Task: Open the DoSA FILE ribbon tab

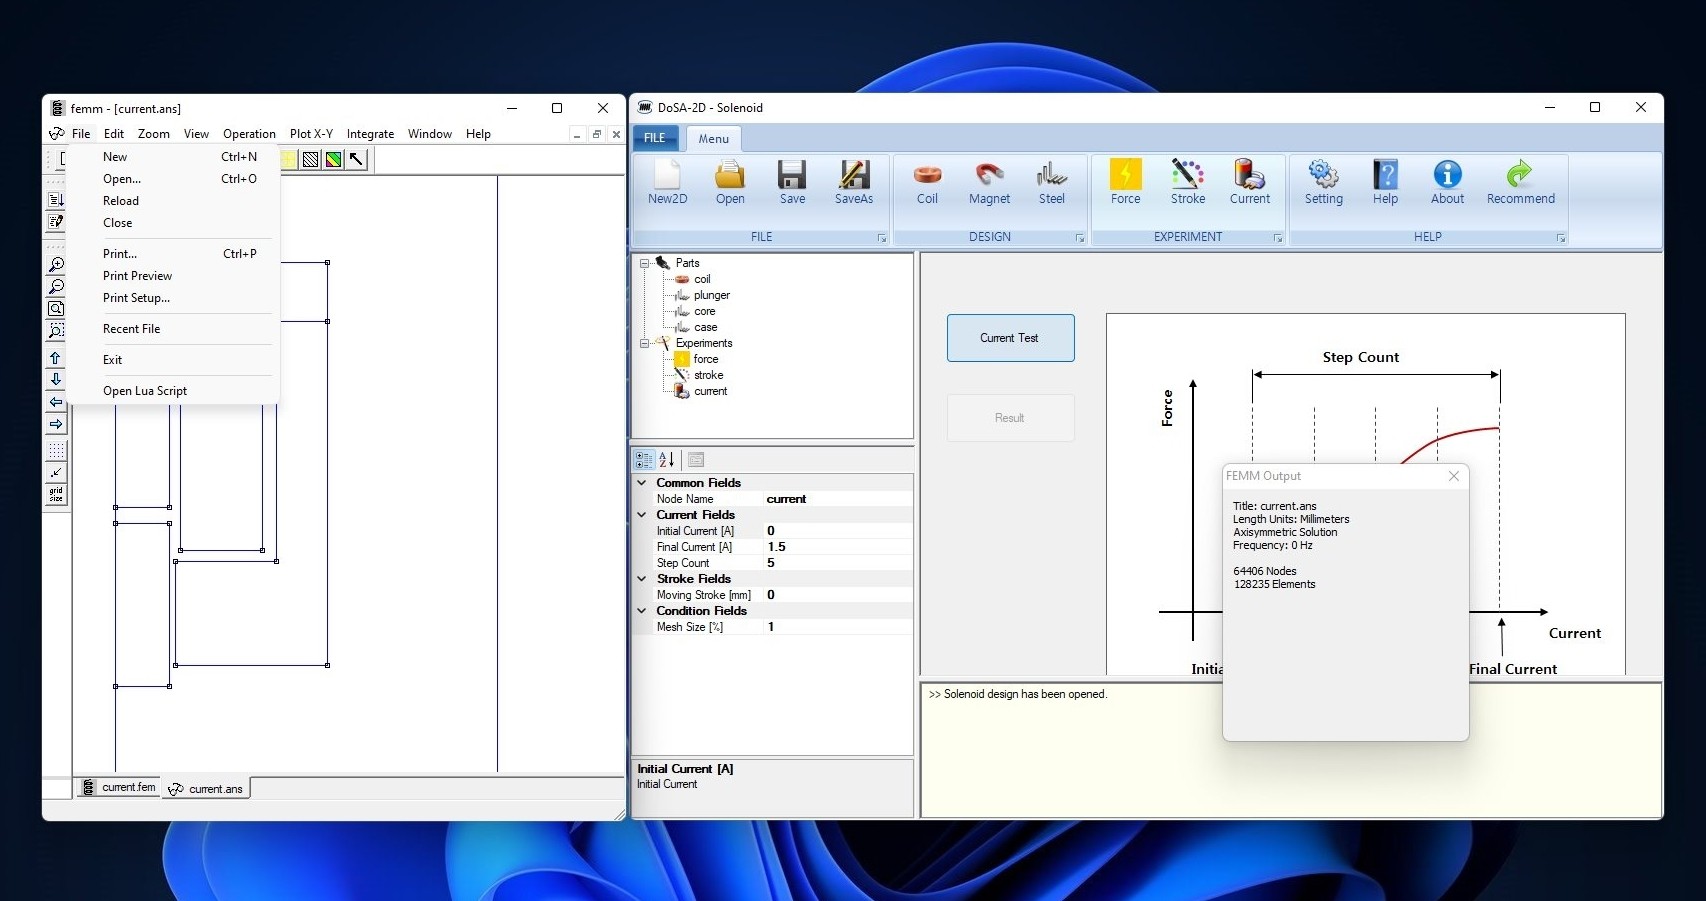Action: pos(655,138)
